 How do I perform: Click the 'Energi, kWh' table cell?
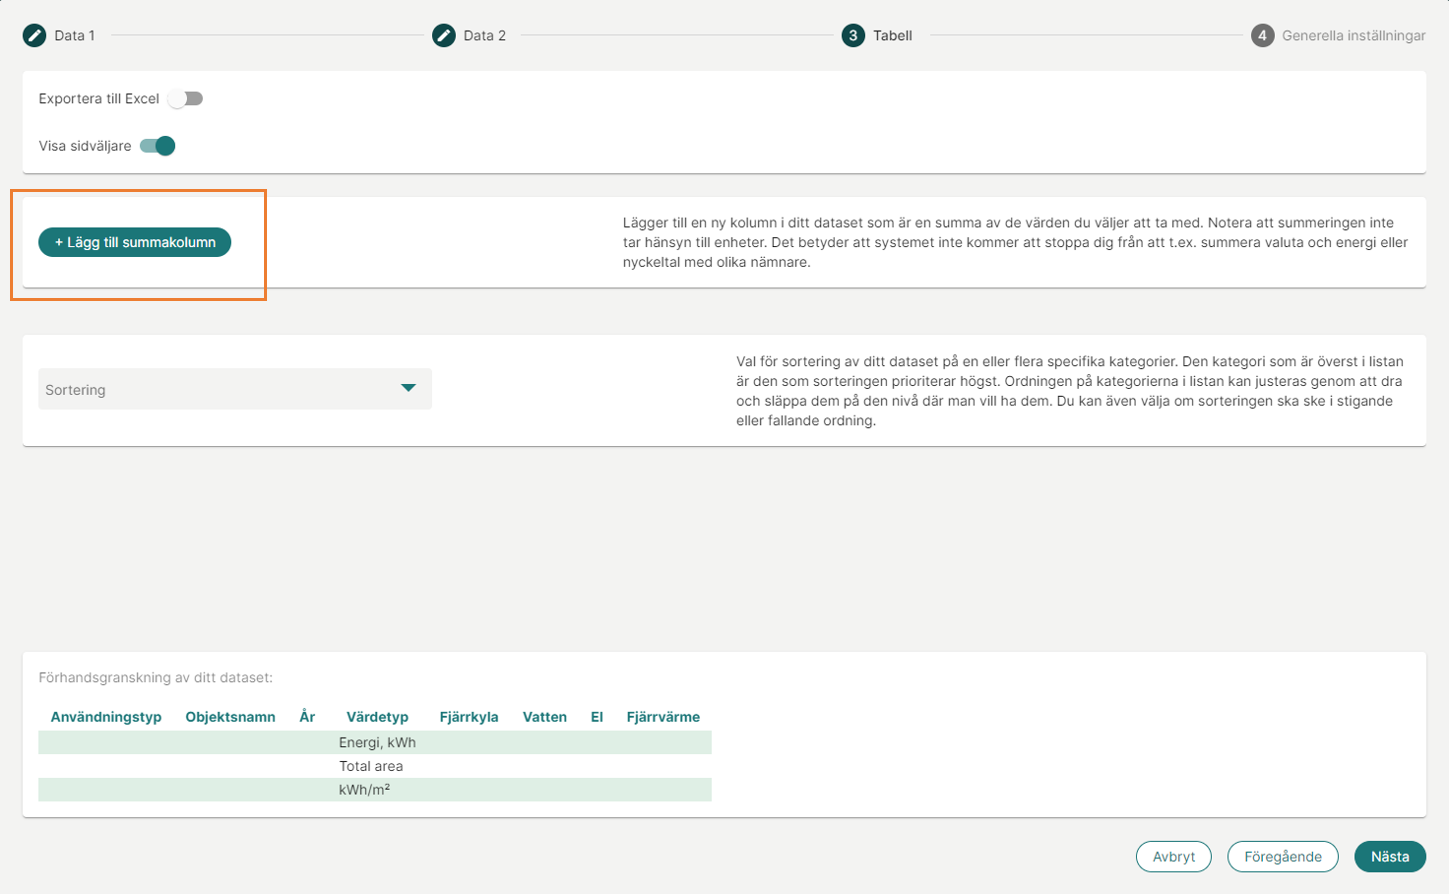[377, 742]
